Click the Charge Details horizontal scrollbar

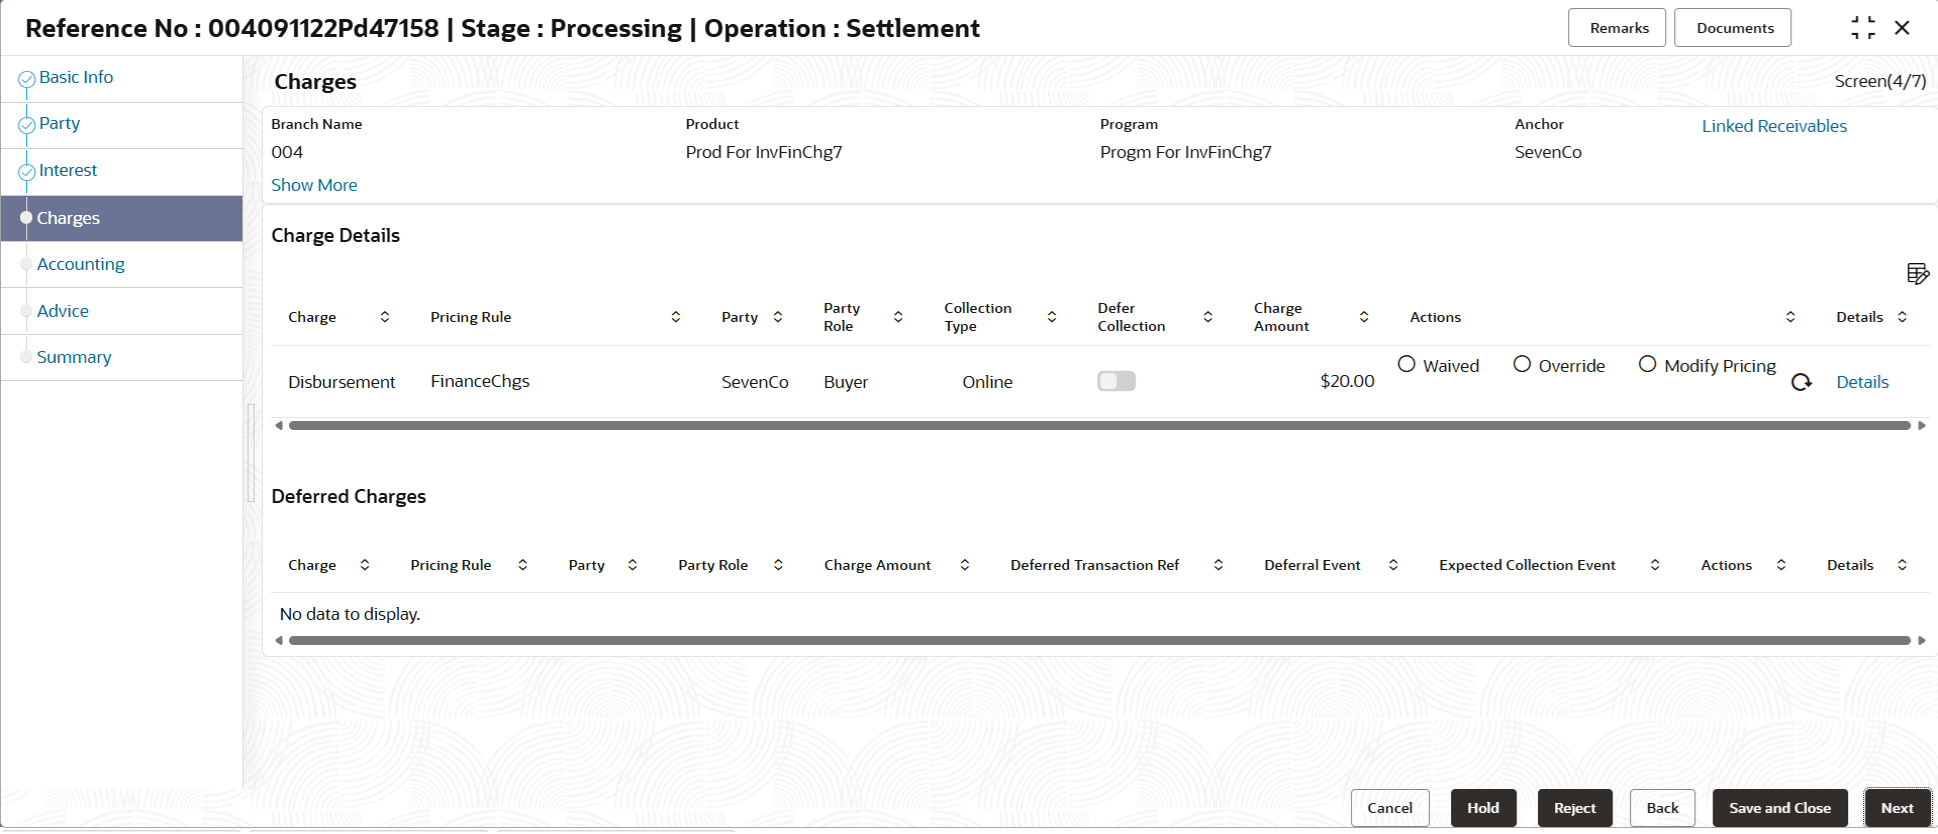pos(1098,426)
